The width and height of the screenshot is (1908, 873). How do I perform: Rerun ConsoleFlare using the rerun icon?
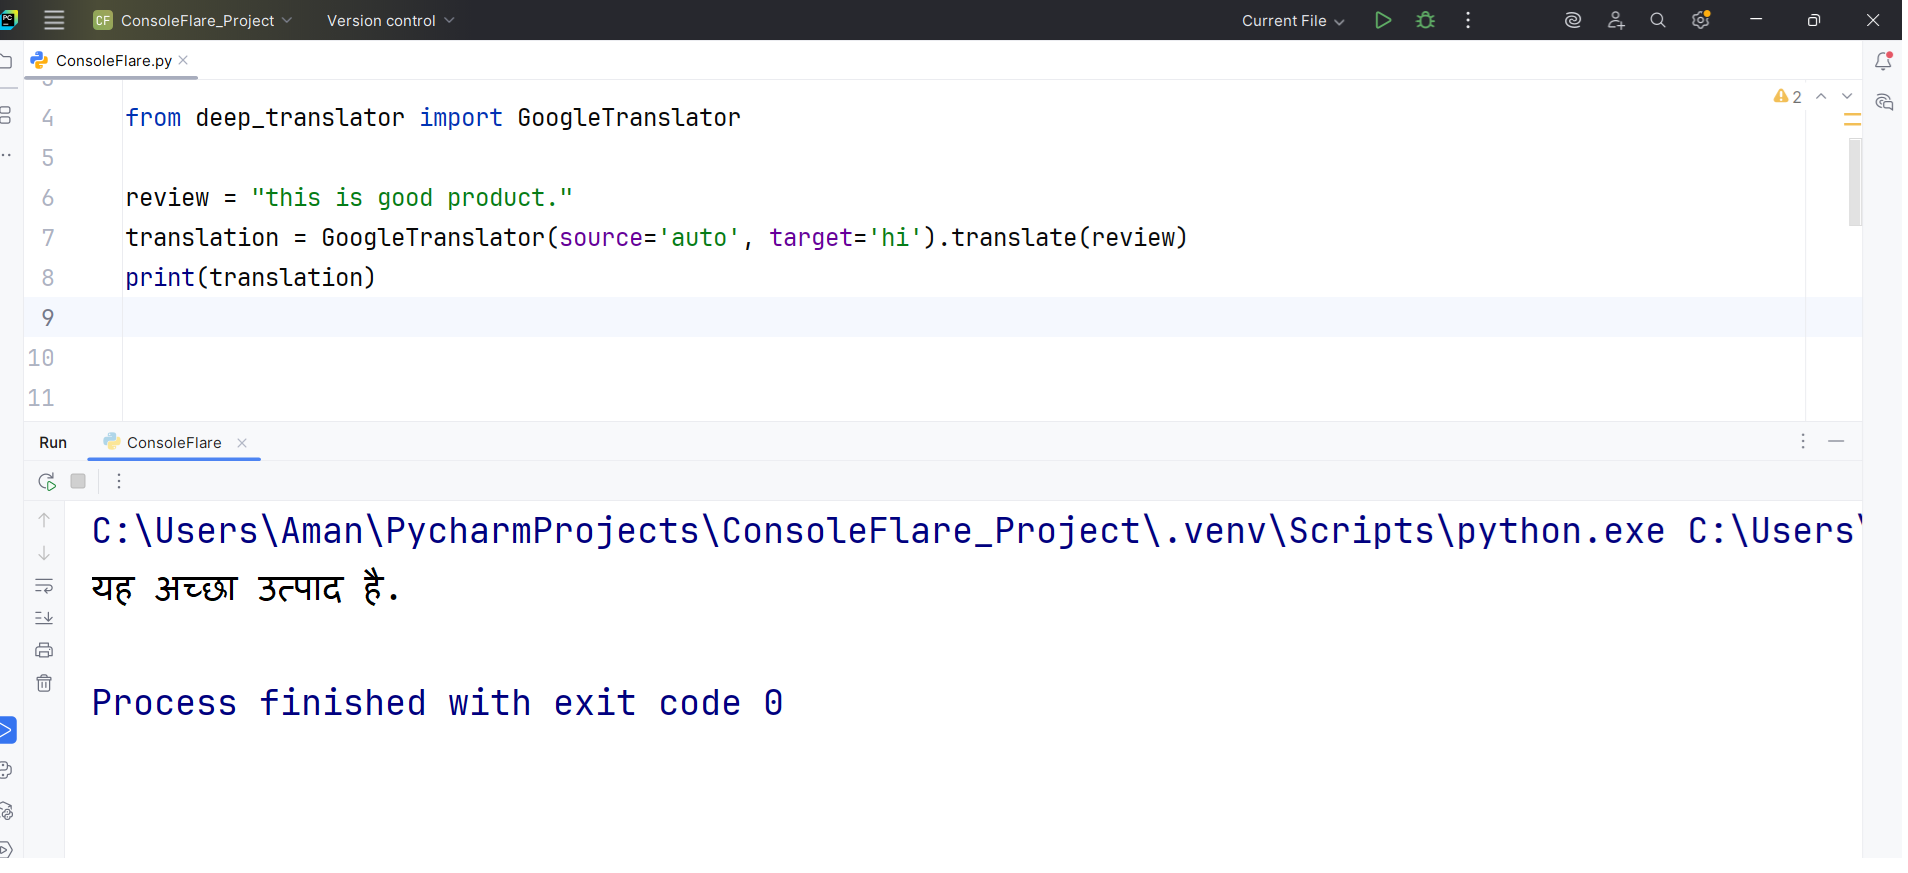[x=46, y=481]
